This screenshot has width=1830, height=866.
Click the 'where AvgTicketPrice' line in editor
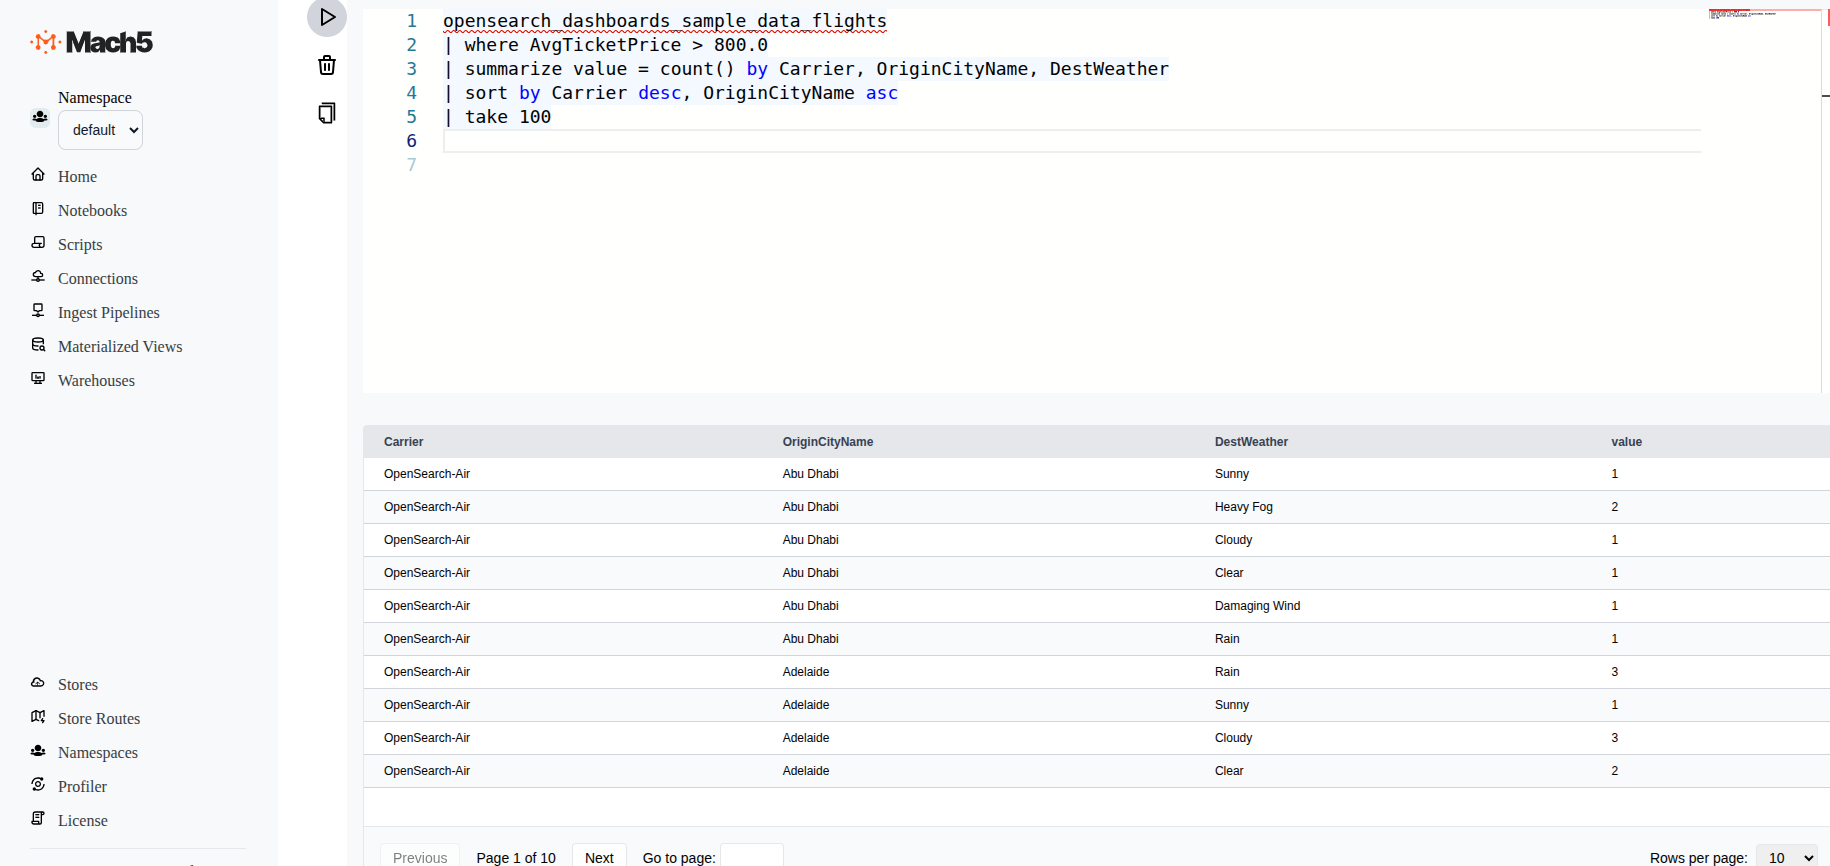click(x=606, y=45)
